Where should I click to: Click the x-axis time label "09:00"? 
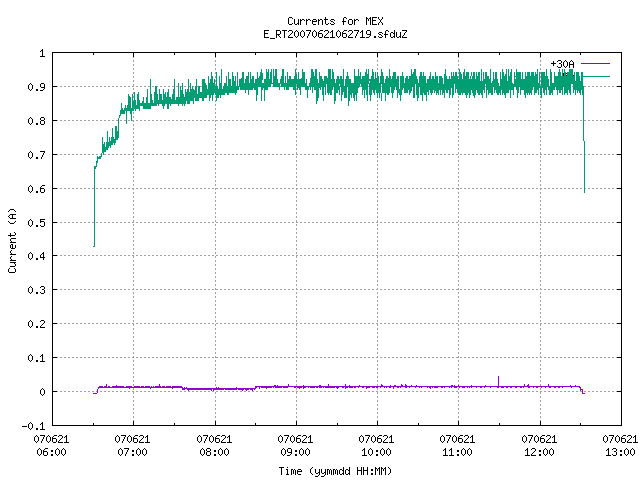tap(295, 452)
